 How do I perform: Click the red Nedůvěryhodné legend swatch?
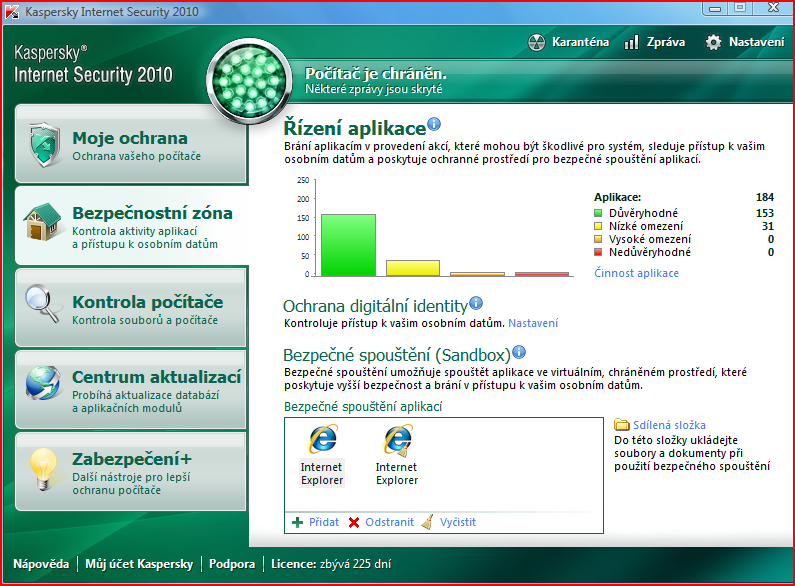(598, 252)
